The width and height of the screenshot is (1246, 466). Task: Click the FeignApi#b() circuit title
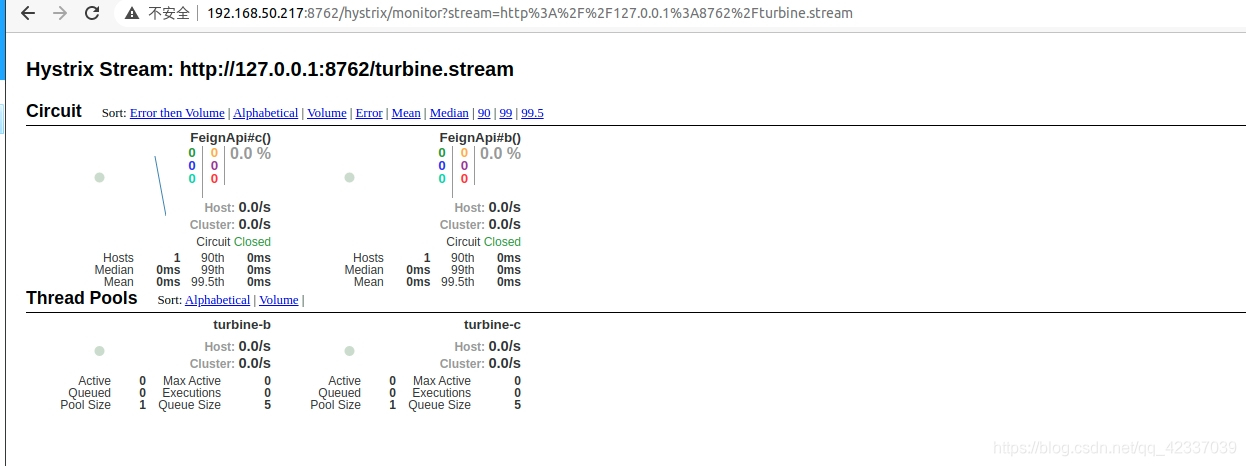480,138
